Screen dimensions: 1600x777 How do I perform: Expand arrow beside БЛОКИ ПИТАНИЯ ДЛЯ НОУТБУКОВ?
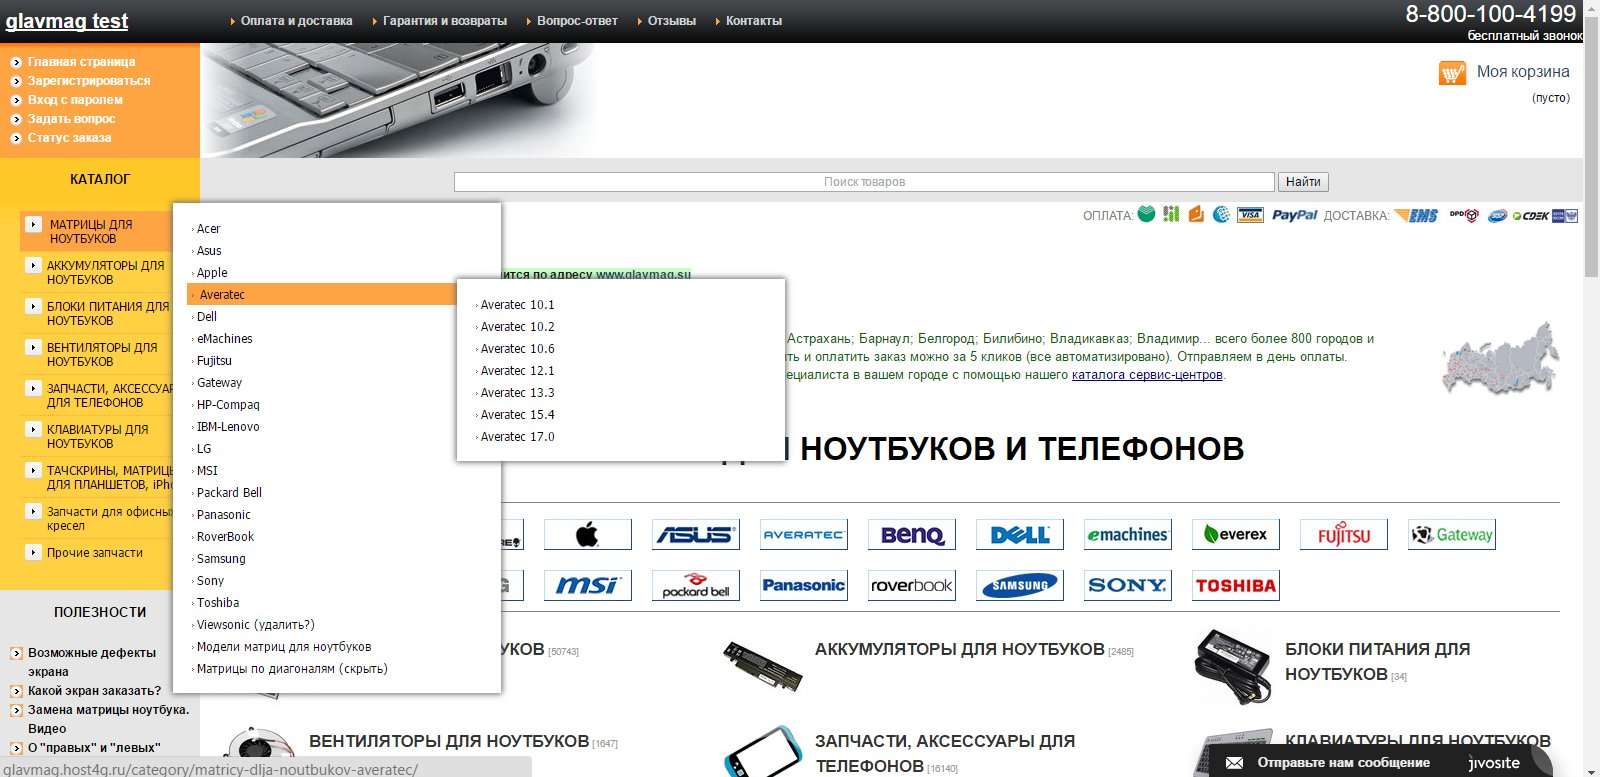tap(33, 307)
